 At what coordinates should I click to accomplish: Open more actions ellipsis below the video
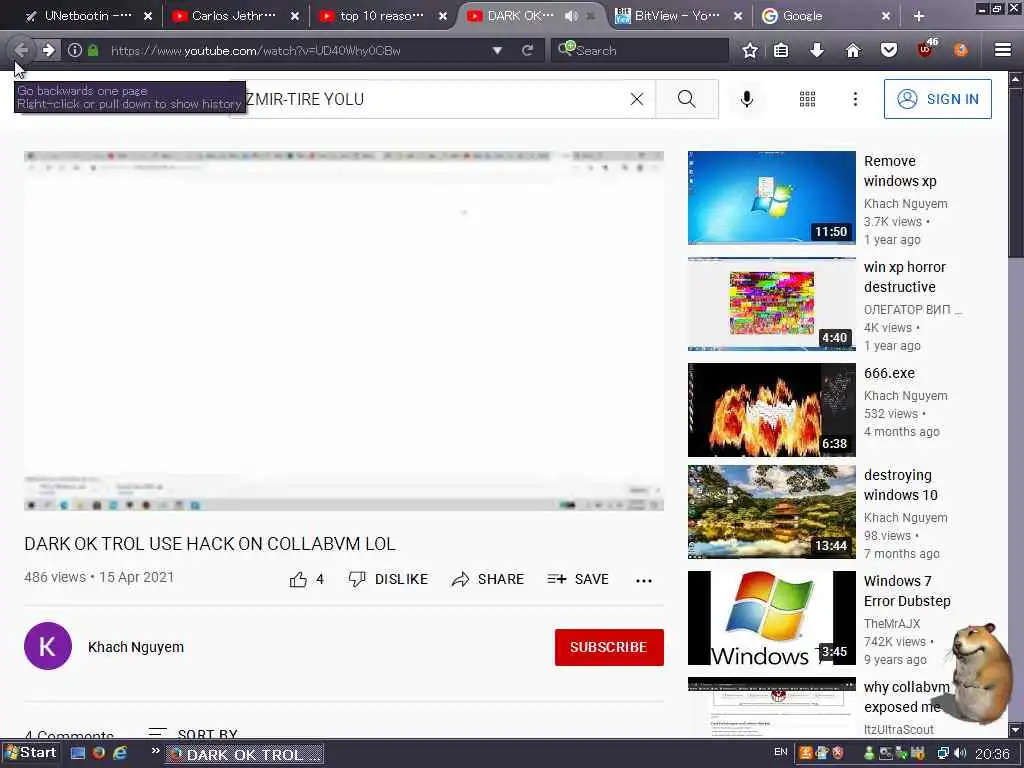click(x=644, y=580)
